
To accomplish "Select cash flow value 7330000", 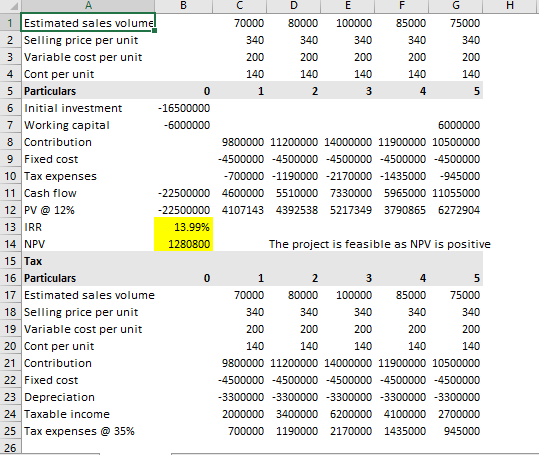I will [x=348, y=193].
